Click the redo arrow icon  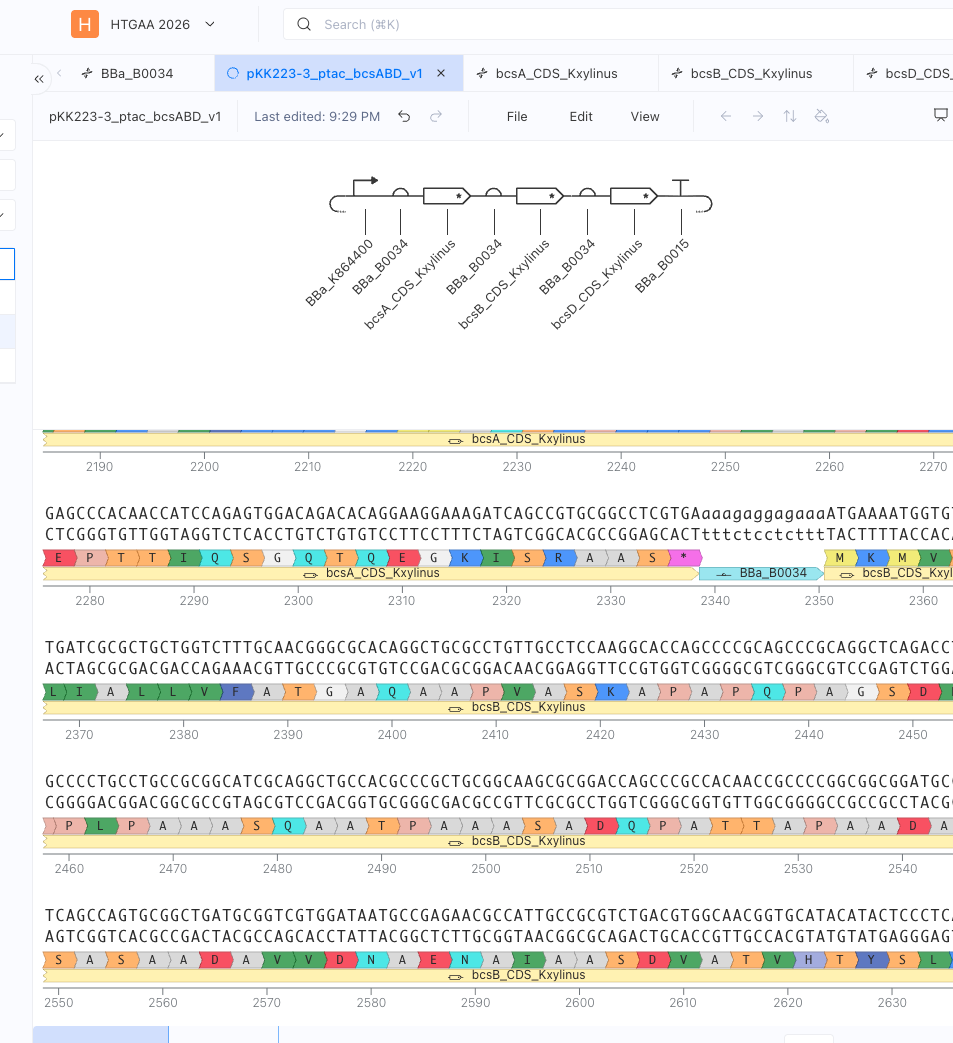pyautogui.click(x=436, y=116)
